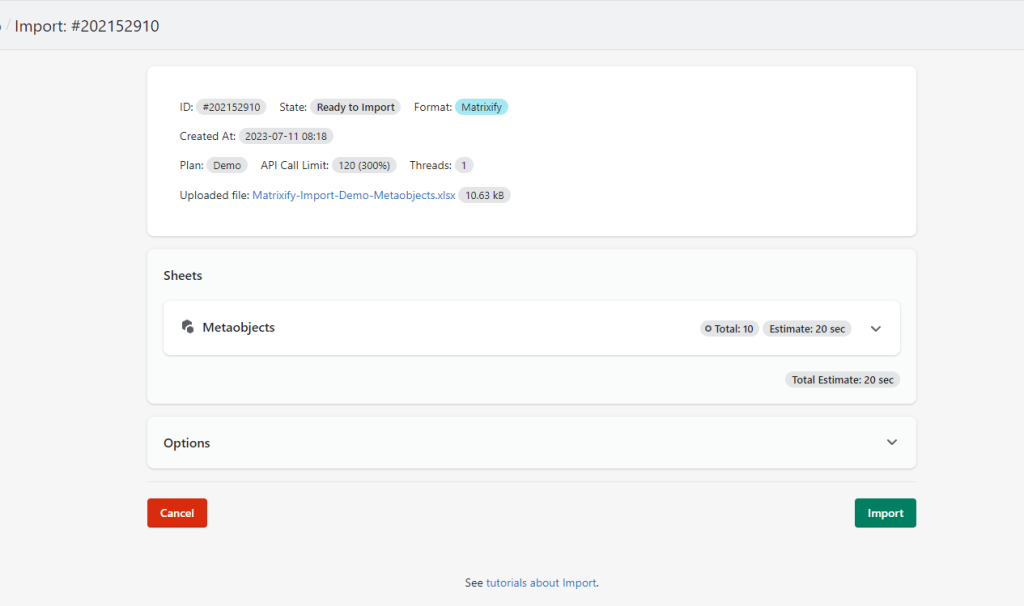Click the 120 (300%) API Call Limit badge
The height and width of the screenshot is (606, 1024).
tap(364, 165)
